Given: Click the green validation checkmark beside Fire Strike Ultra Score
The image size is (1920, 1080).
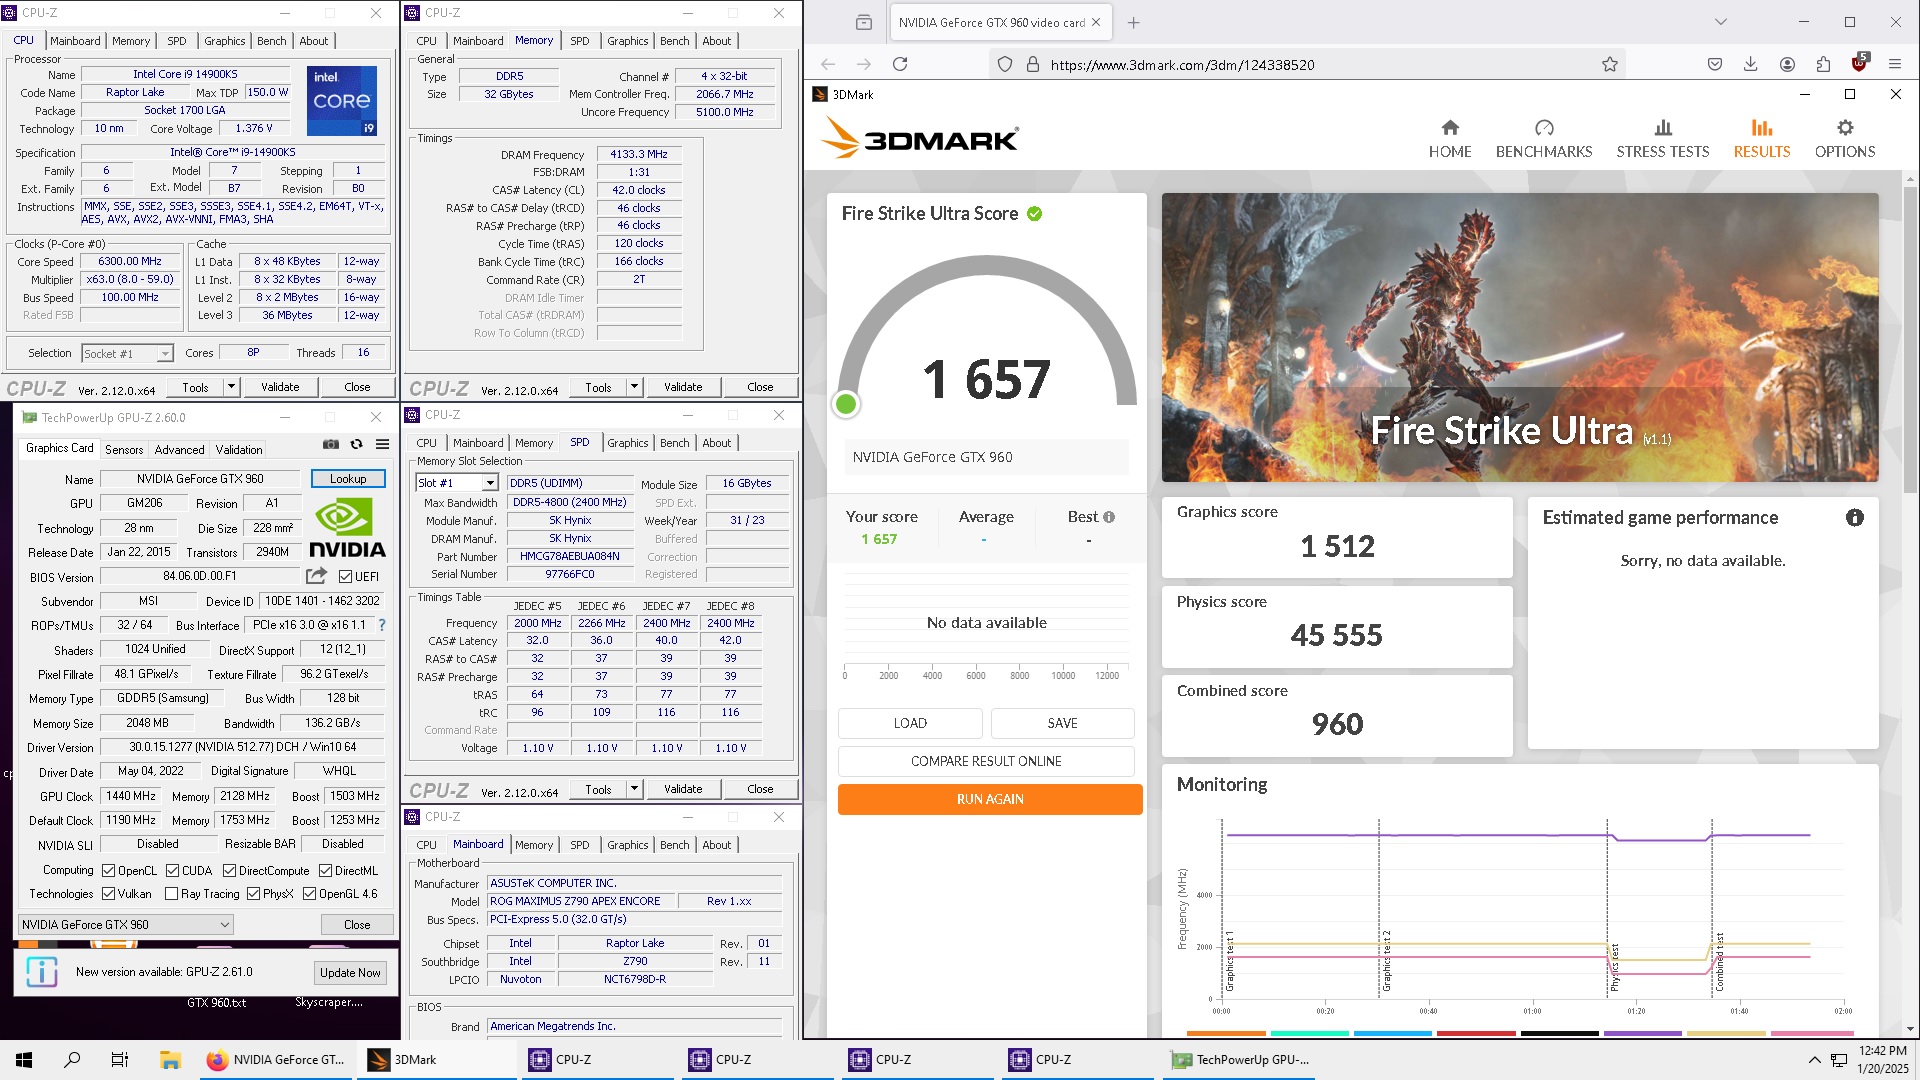Looking at the screenshot, I should 1035,214.
